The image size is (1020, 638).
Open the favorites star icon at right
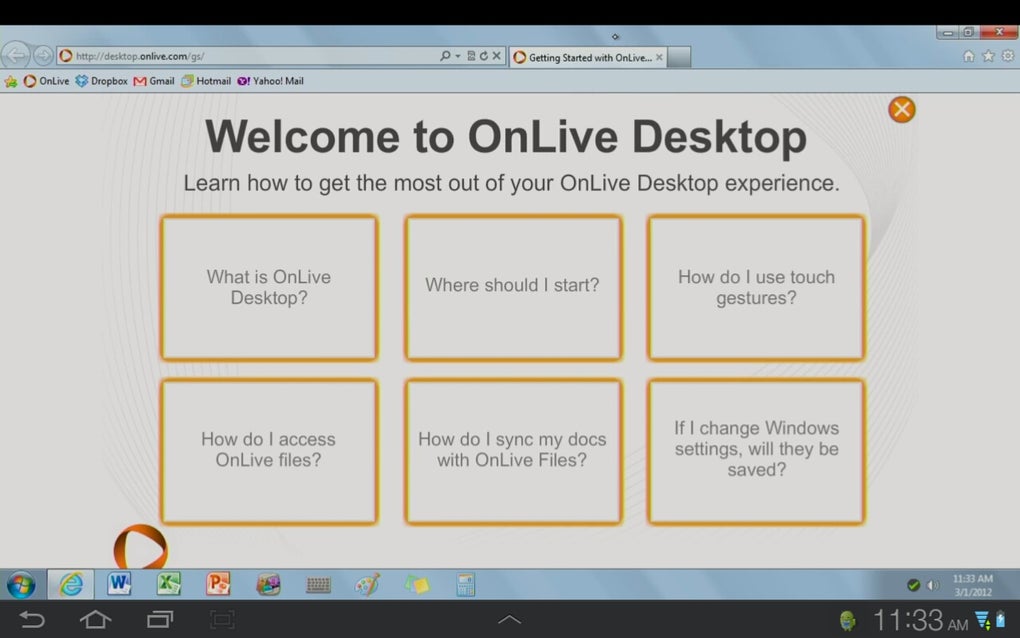point(988,56)
